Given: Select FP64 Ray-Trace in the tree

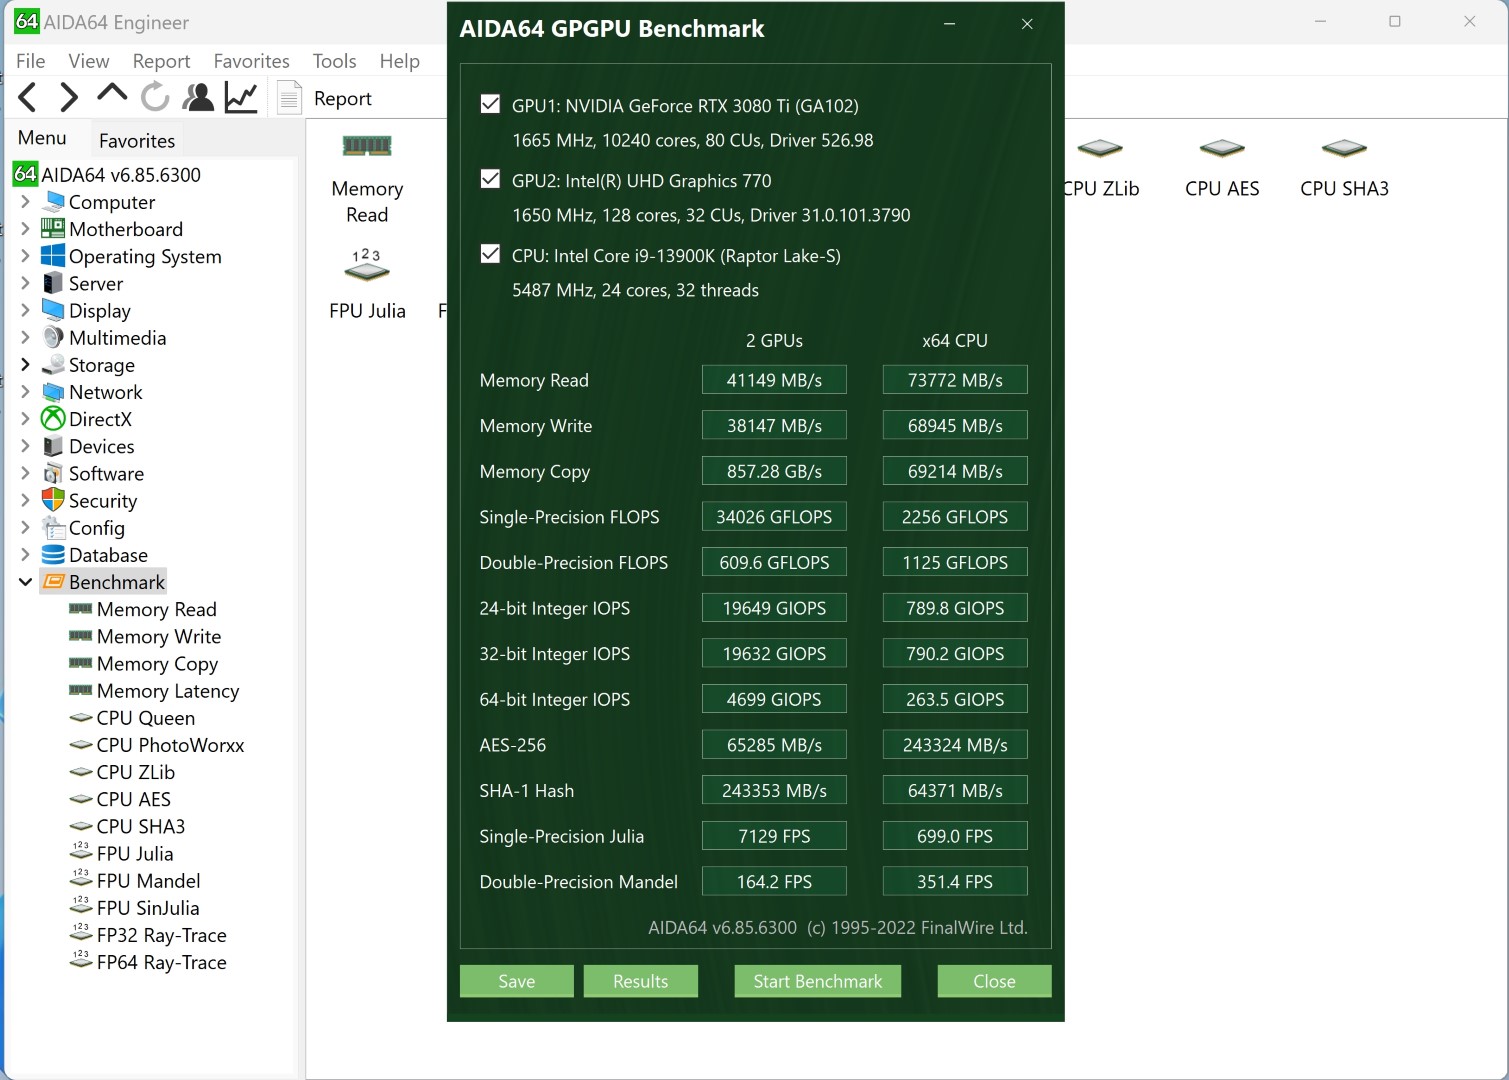Looking at the screenshot, I should click(x=162, y=962).
